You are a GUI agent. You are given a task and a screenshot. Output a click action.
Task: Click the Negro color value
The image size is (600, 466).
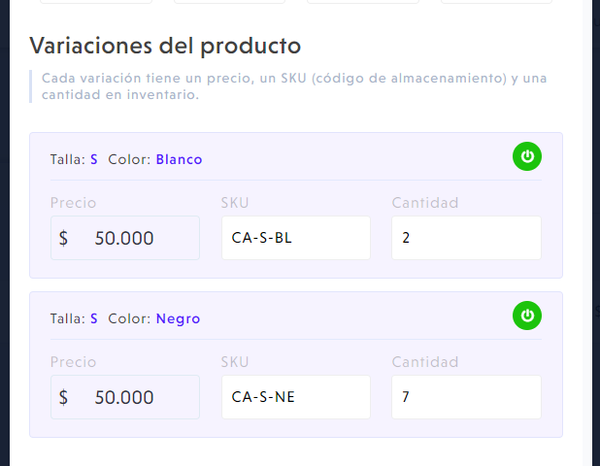(178, 318)
